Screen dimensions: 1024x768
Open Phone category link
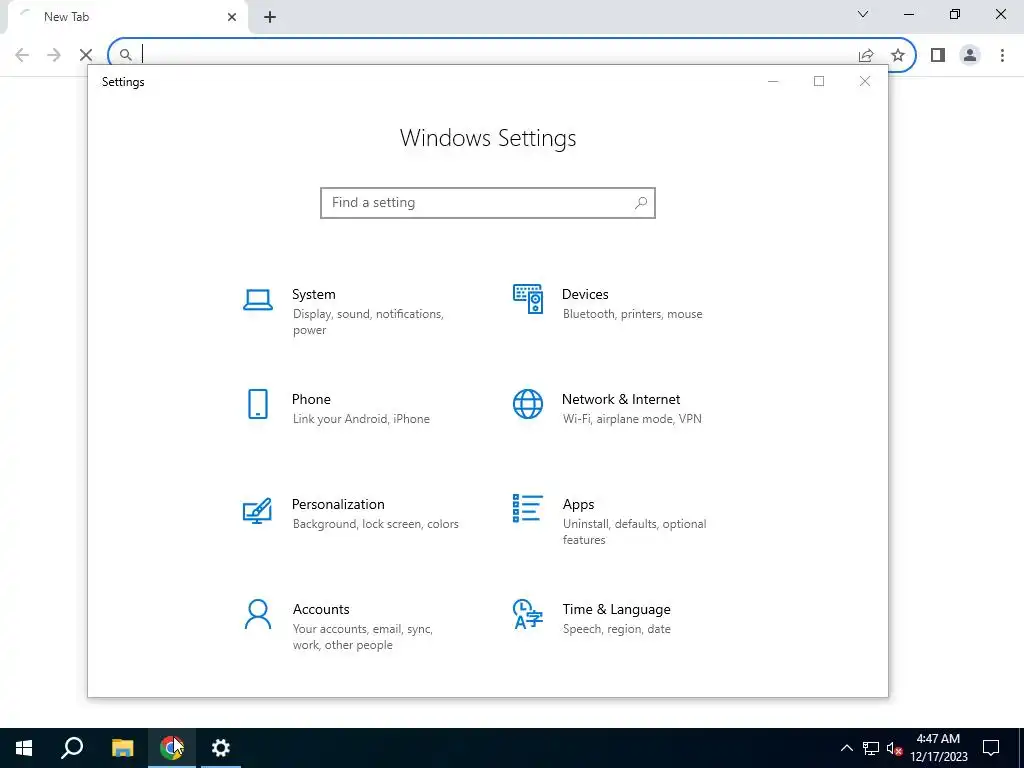(311, 400)
